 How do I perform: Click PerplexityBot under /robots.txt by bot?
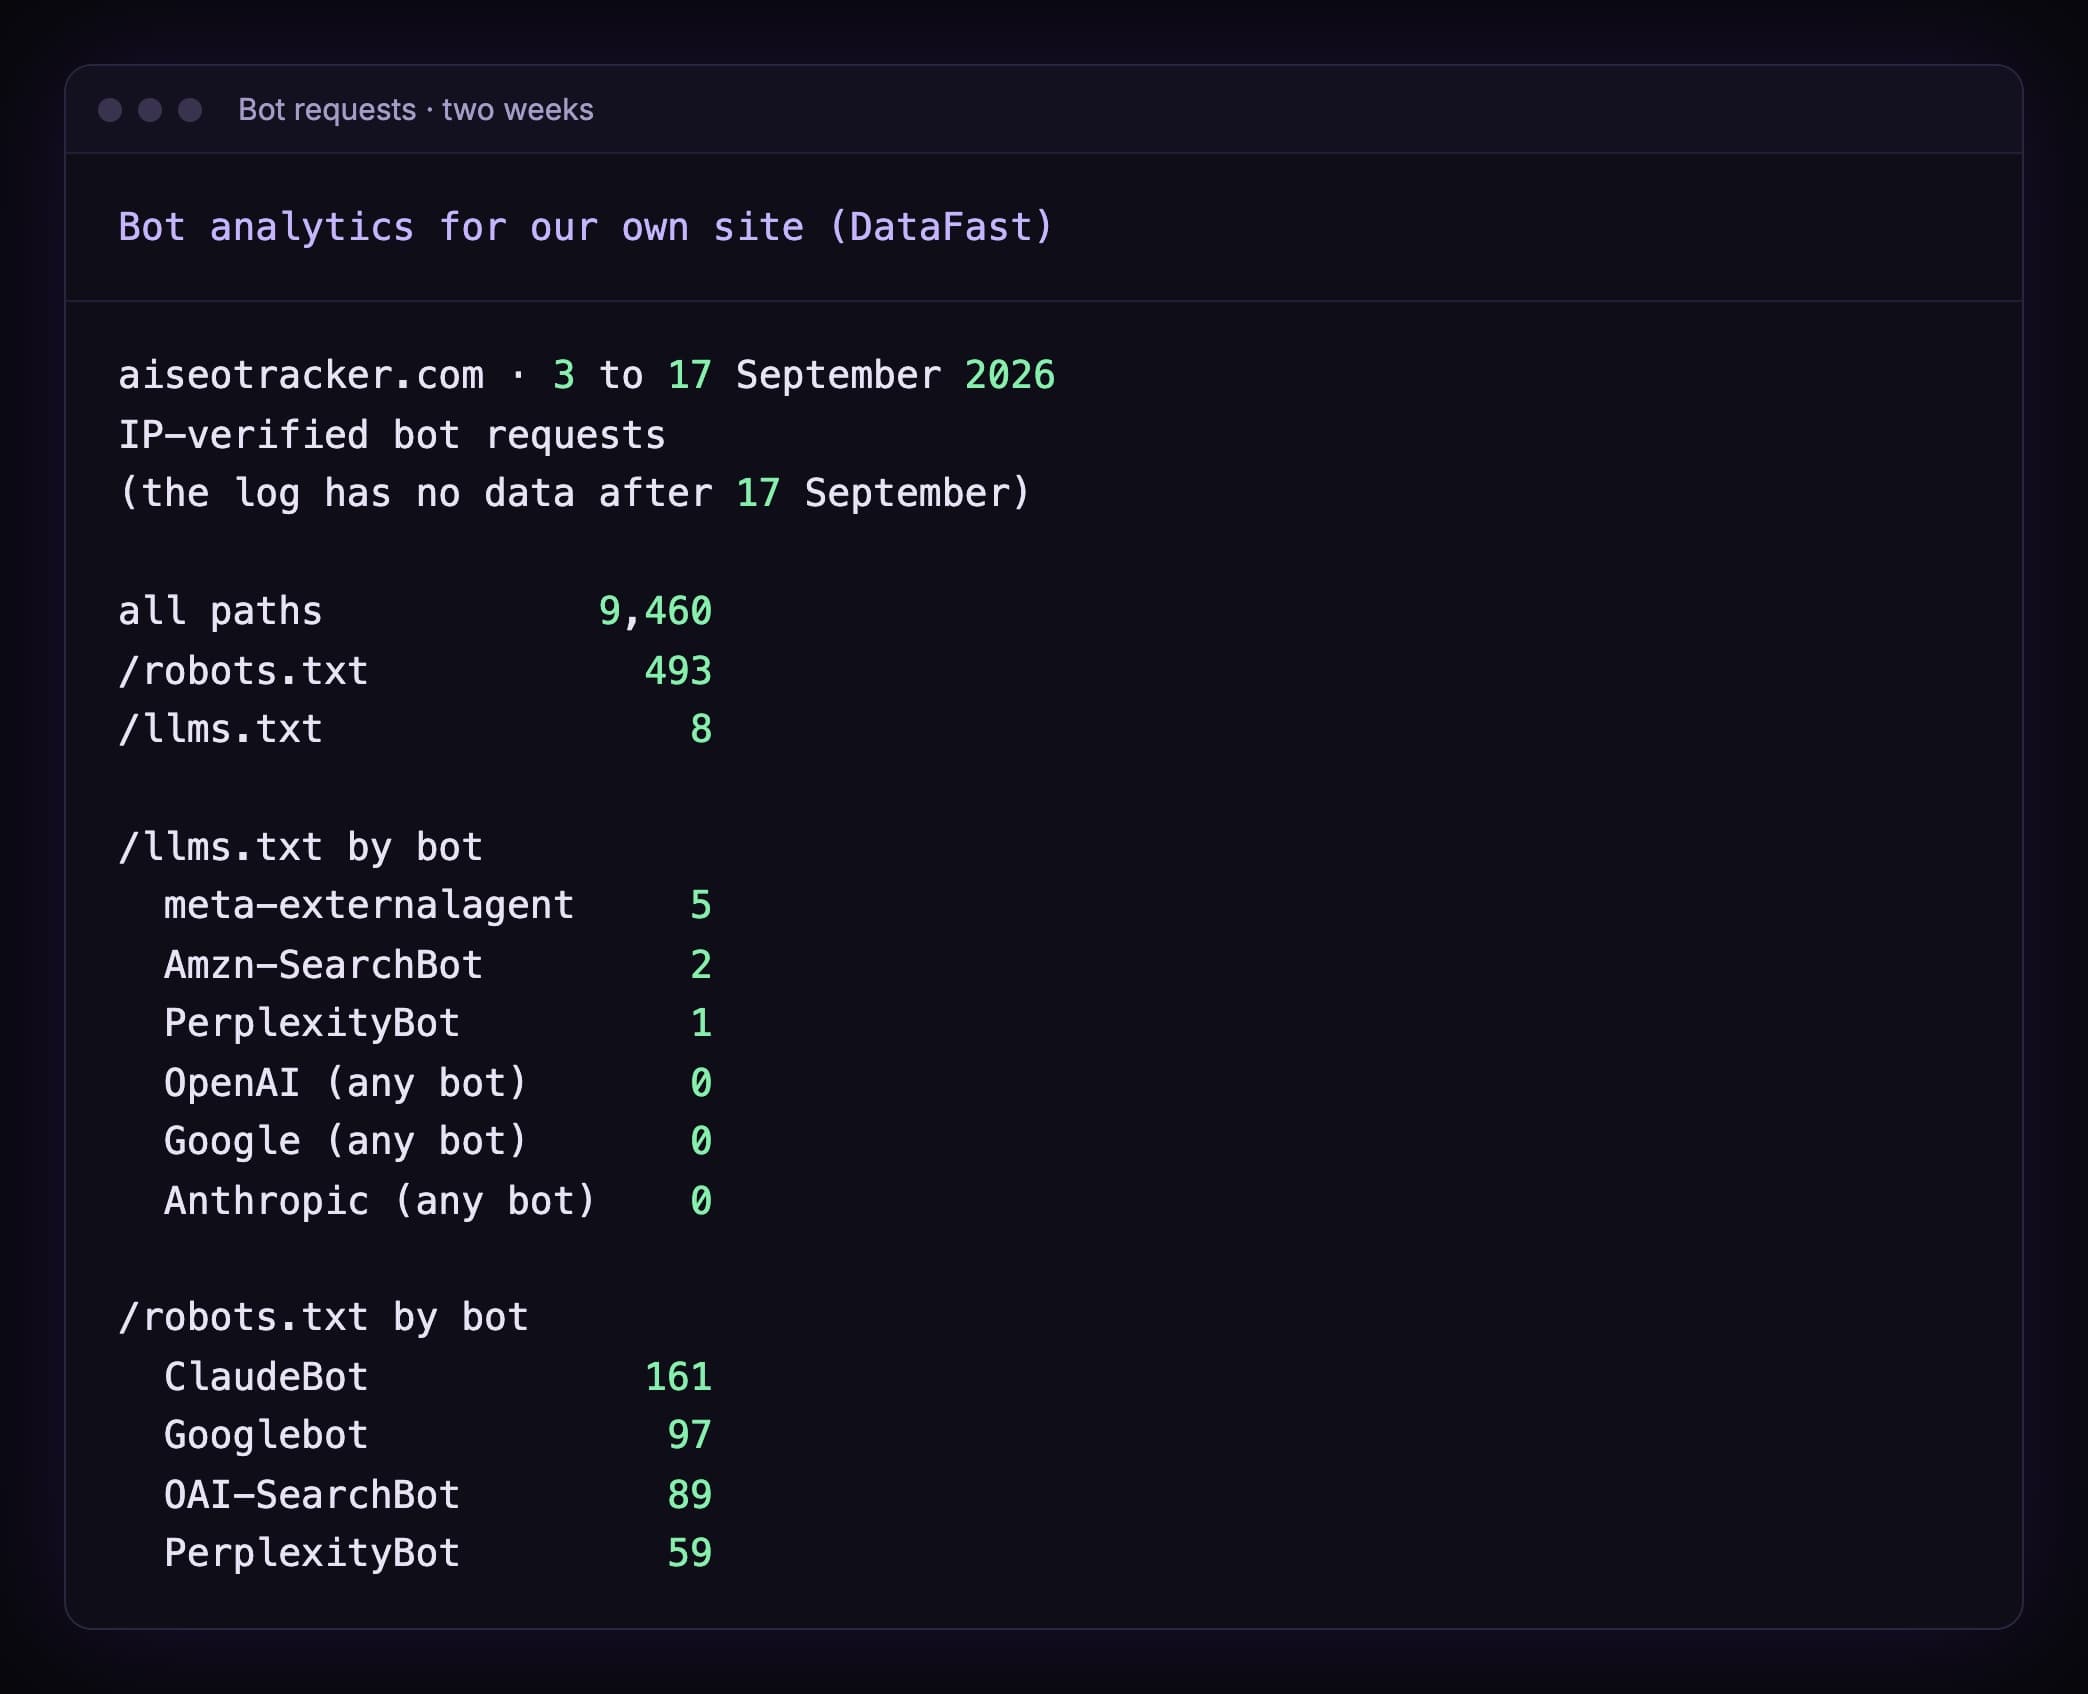pos(312,1553)
